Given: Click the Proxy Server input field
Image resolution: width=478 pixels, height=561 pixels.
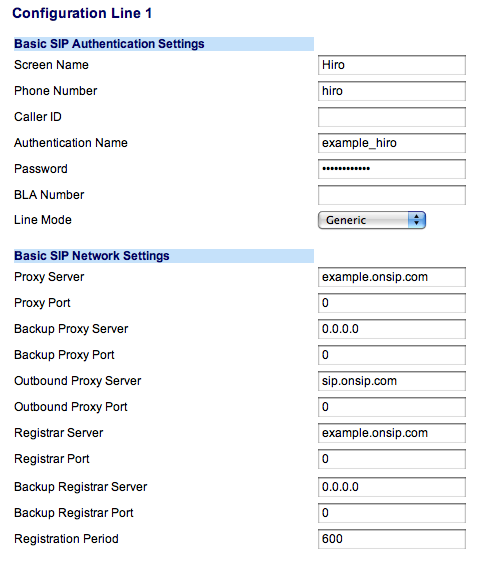Looking at the screenshot, I should point(392,277).
